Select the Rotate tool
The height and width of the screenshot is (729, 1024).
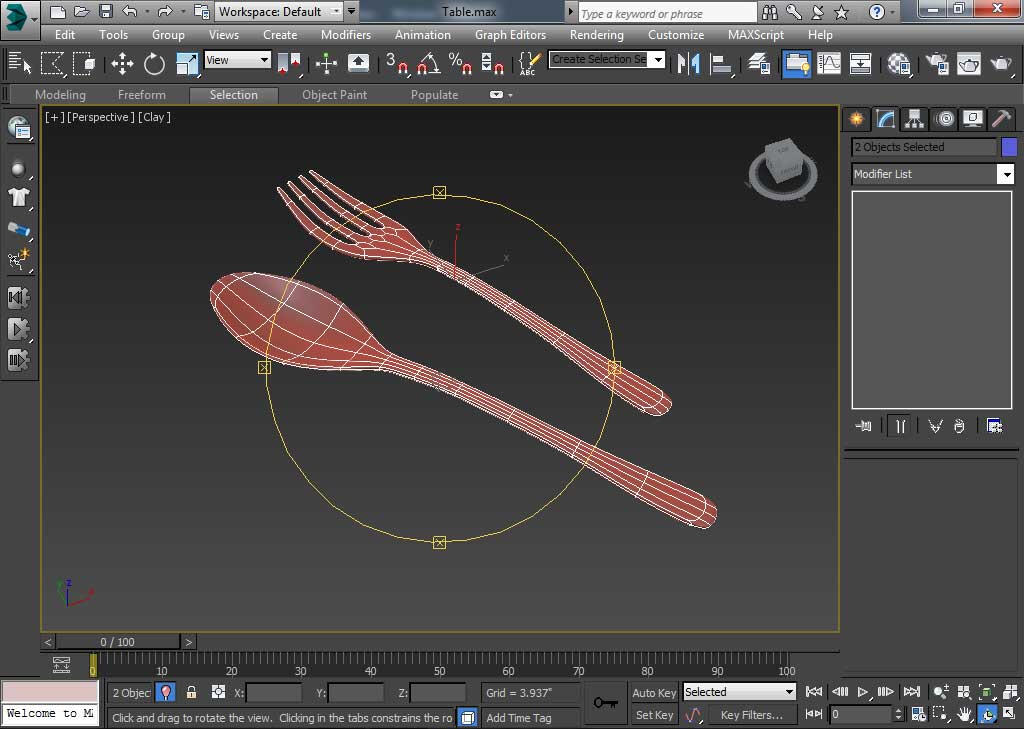[x=154, y=64]
